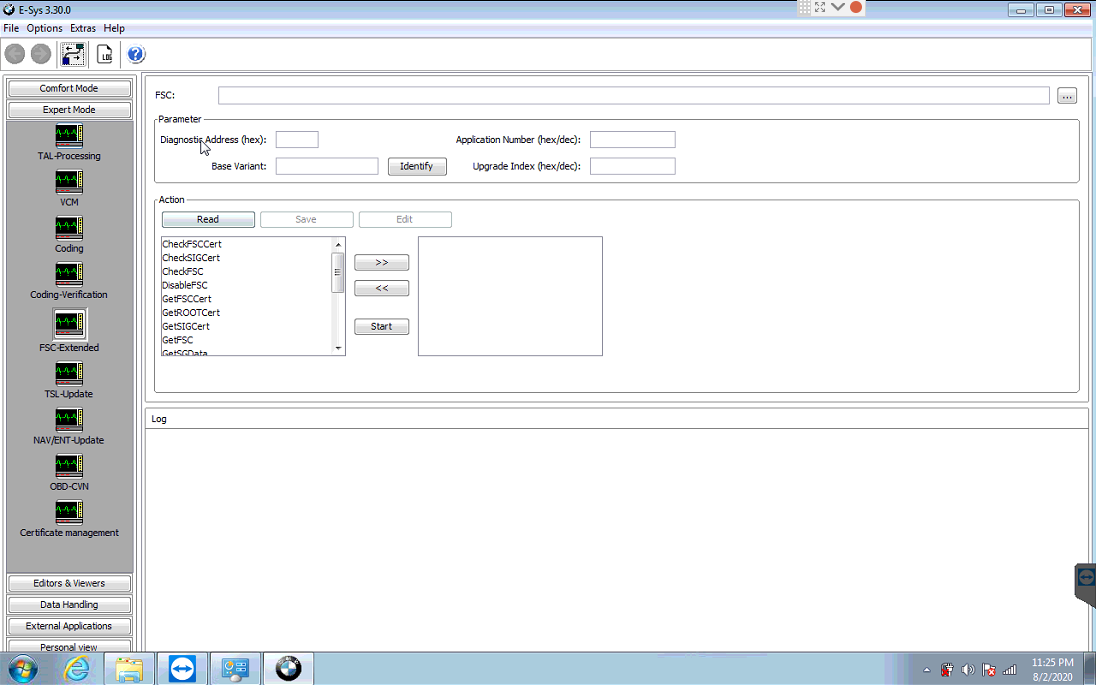Open the File menu
This screenshot has height=685, width=1096.
pyautogui.click(x=11, y=28)
